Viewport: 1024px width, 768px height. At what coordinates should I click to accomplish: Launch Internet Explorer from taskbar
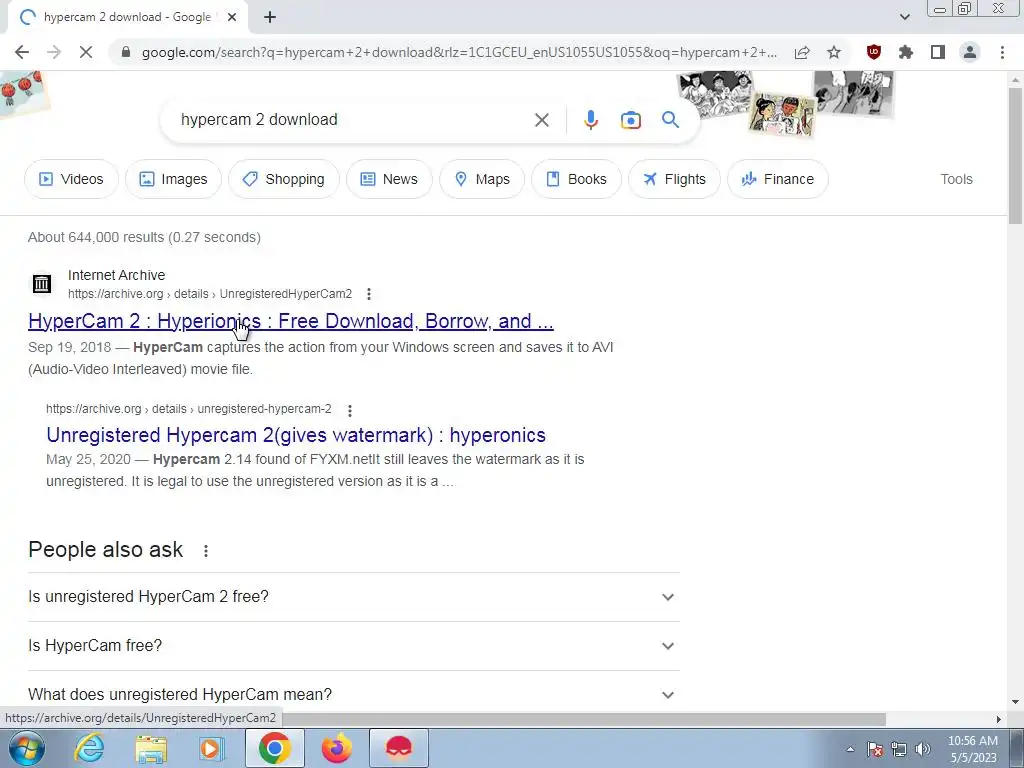coord(89,748)
